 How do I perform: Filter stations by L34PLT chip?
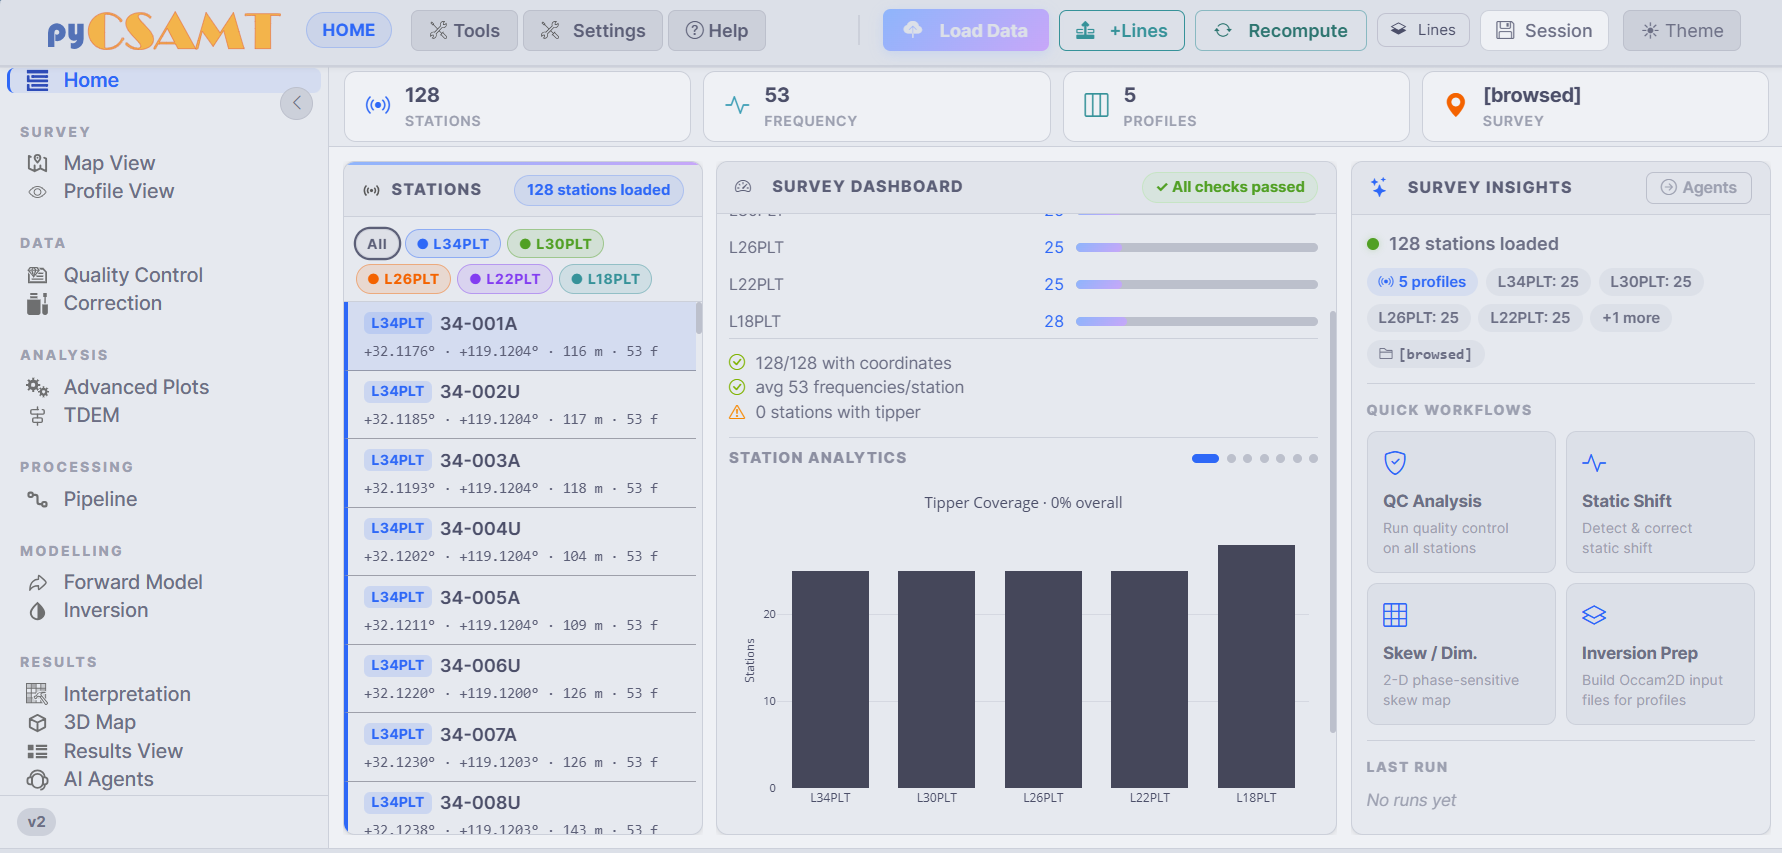[x=453, y=244]
